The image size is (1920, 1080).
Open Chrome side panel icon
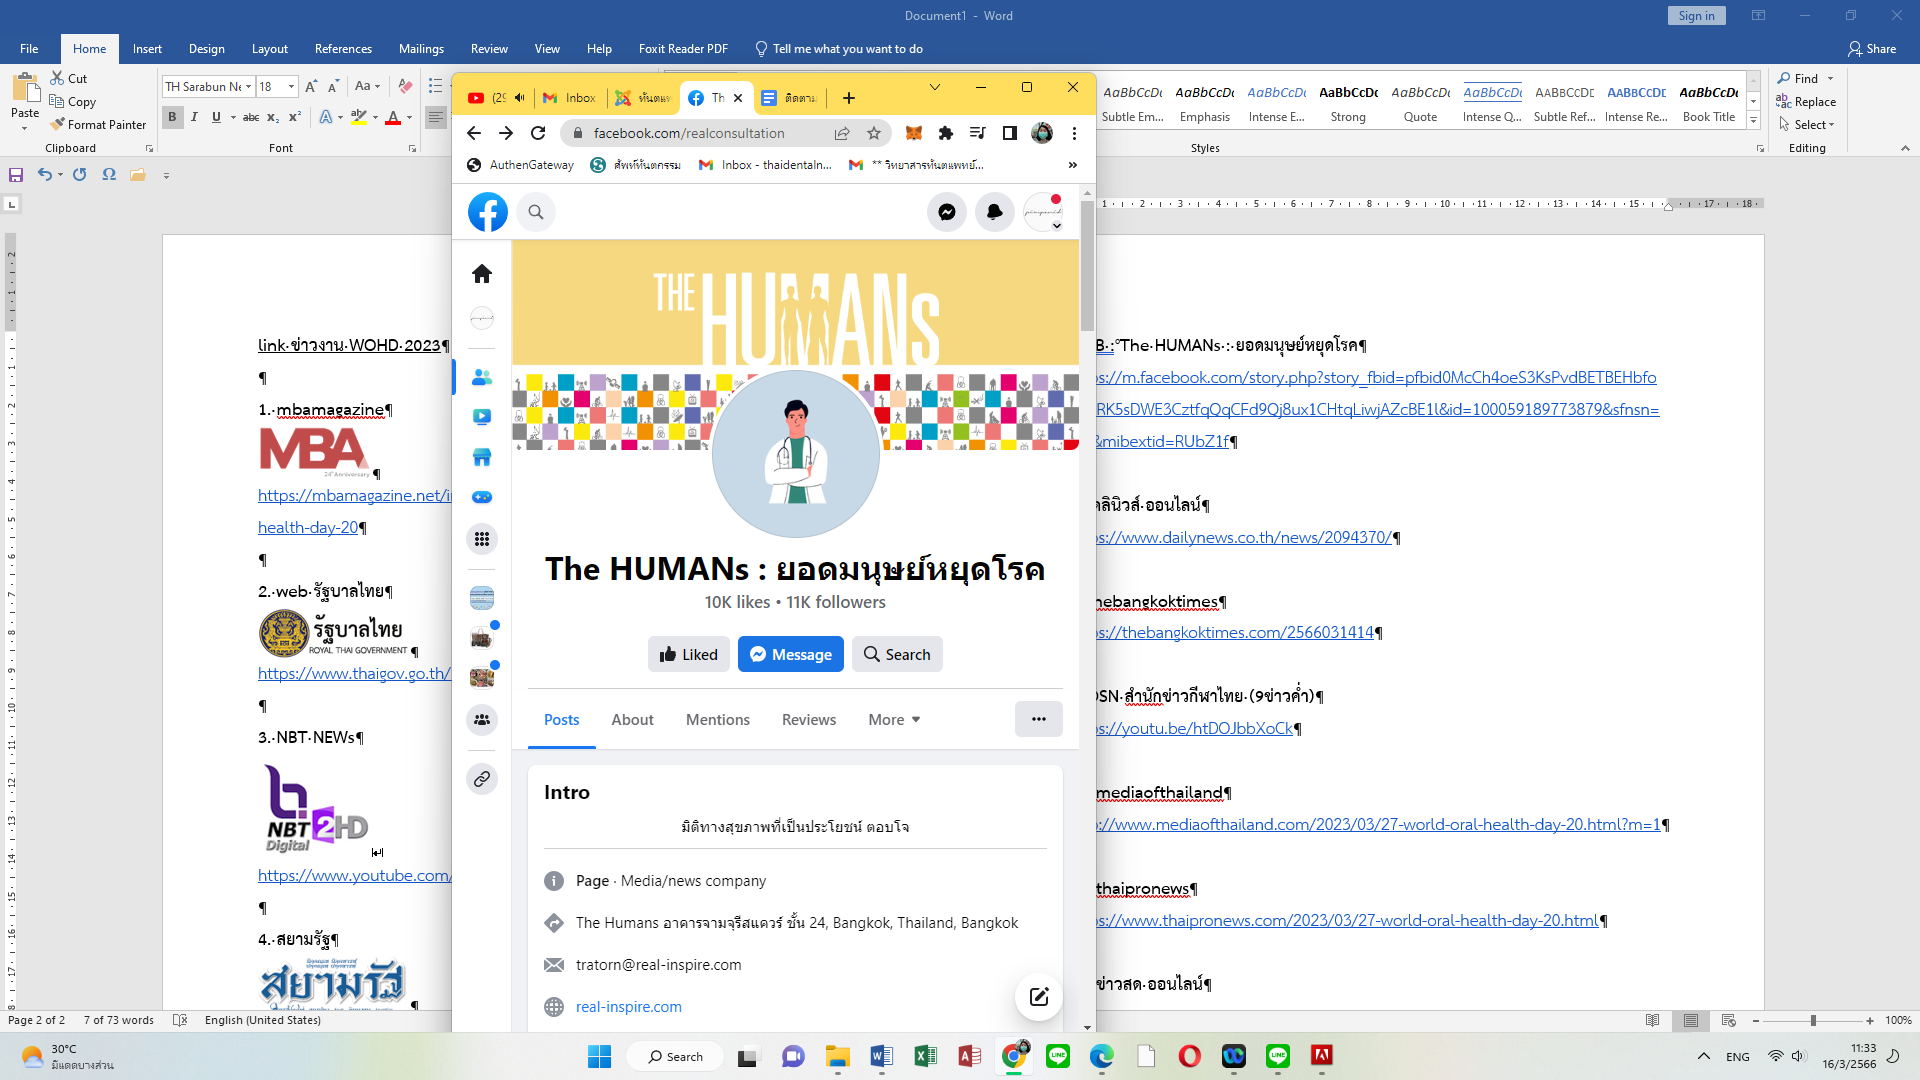(x=1010, y=133)
